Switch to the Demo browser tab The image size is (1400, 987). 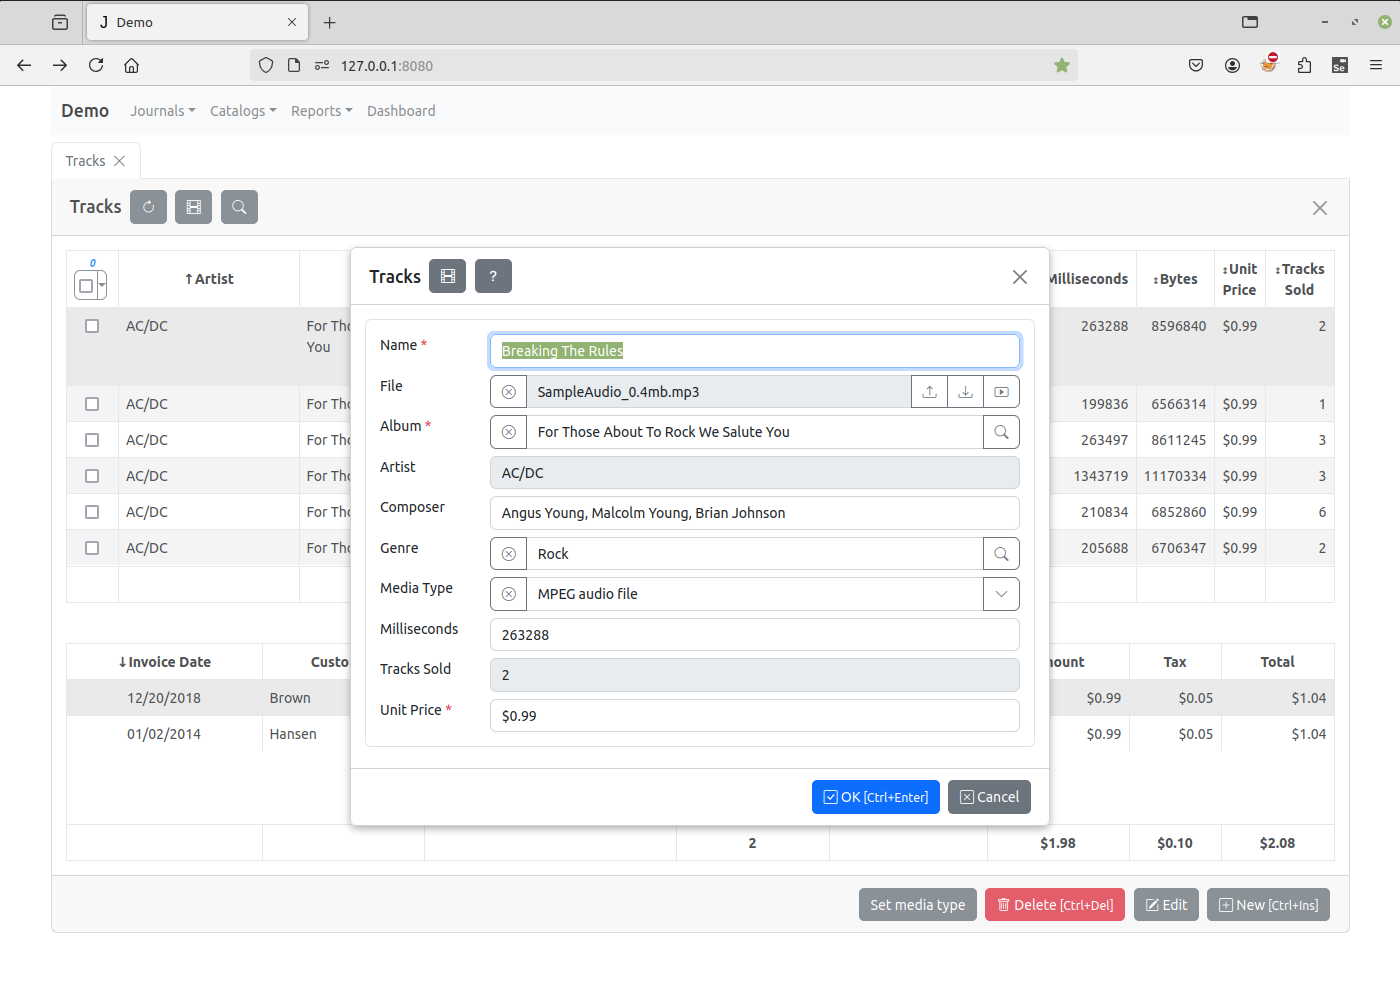tap(197, 22)
